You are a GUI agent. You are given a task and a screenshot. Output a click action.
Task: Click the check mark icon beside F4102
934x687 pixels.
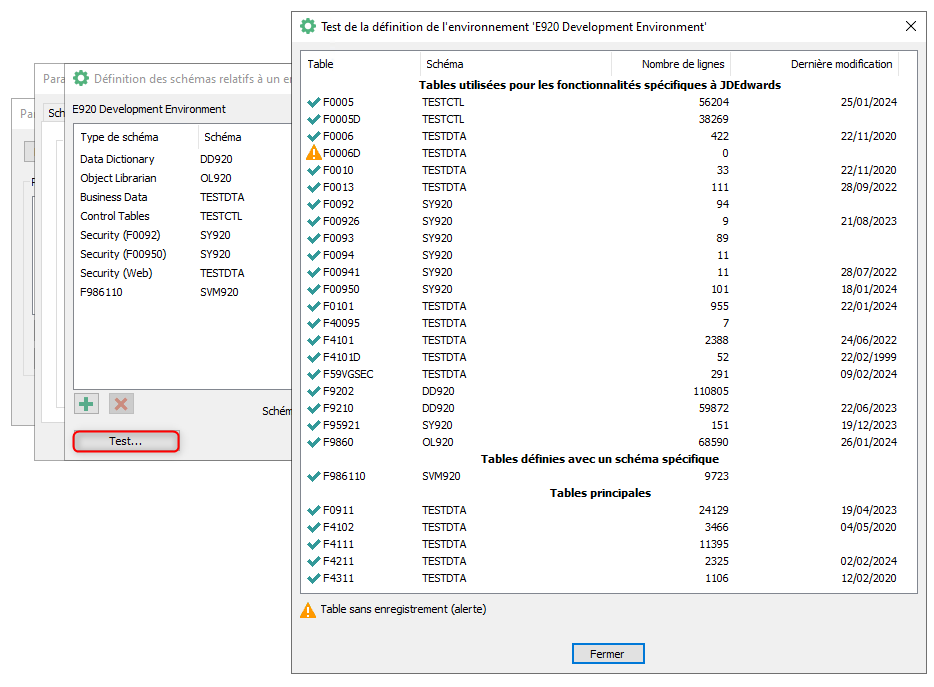(x=313, y=527)
